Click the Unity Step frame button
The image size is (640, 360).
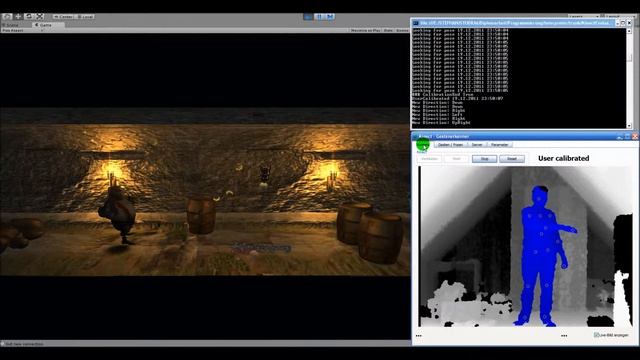tap(330, 16)
